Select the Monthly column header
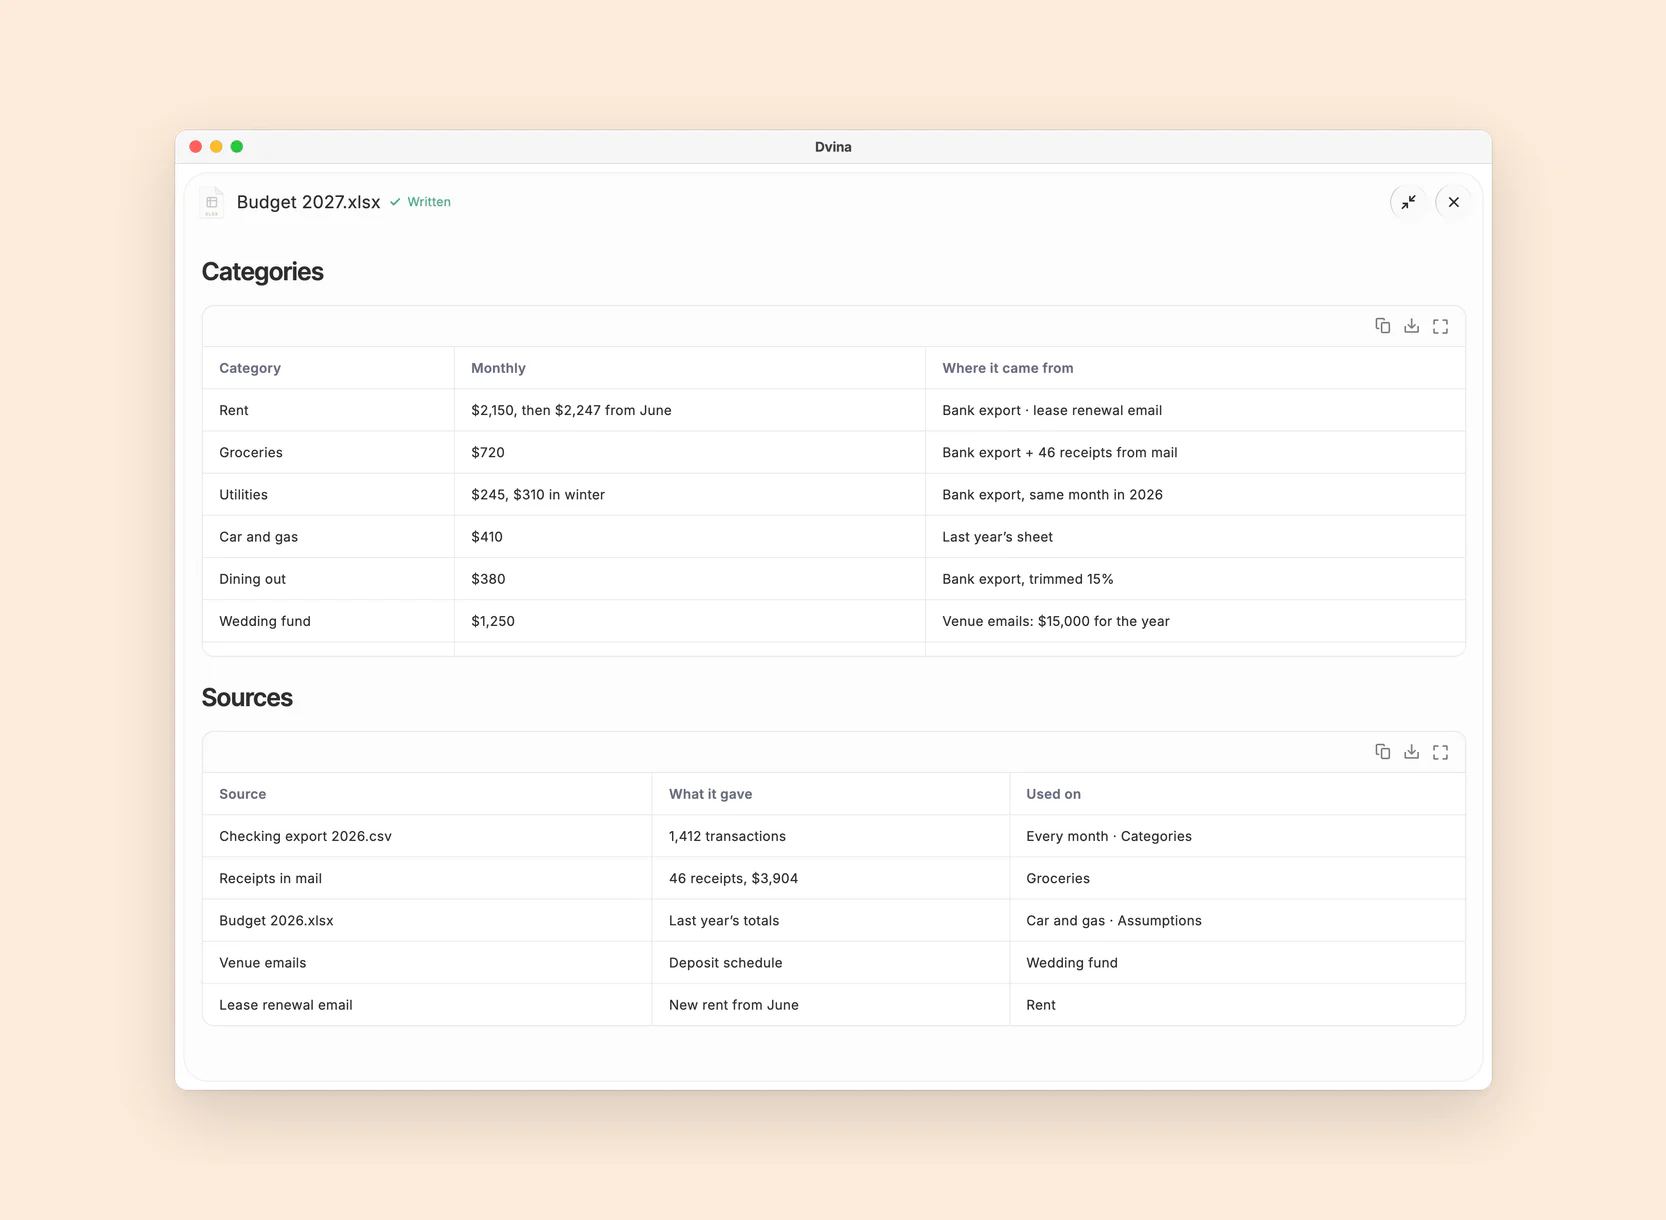Screen dimensions: 1666x1220 click(689, 368)
